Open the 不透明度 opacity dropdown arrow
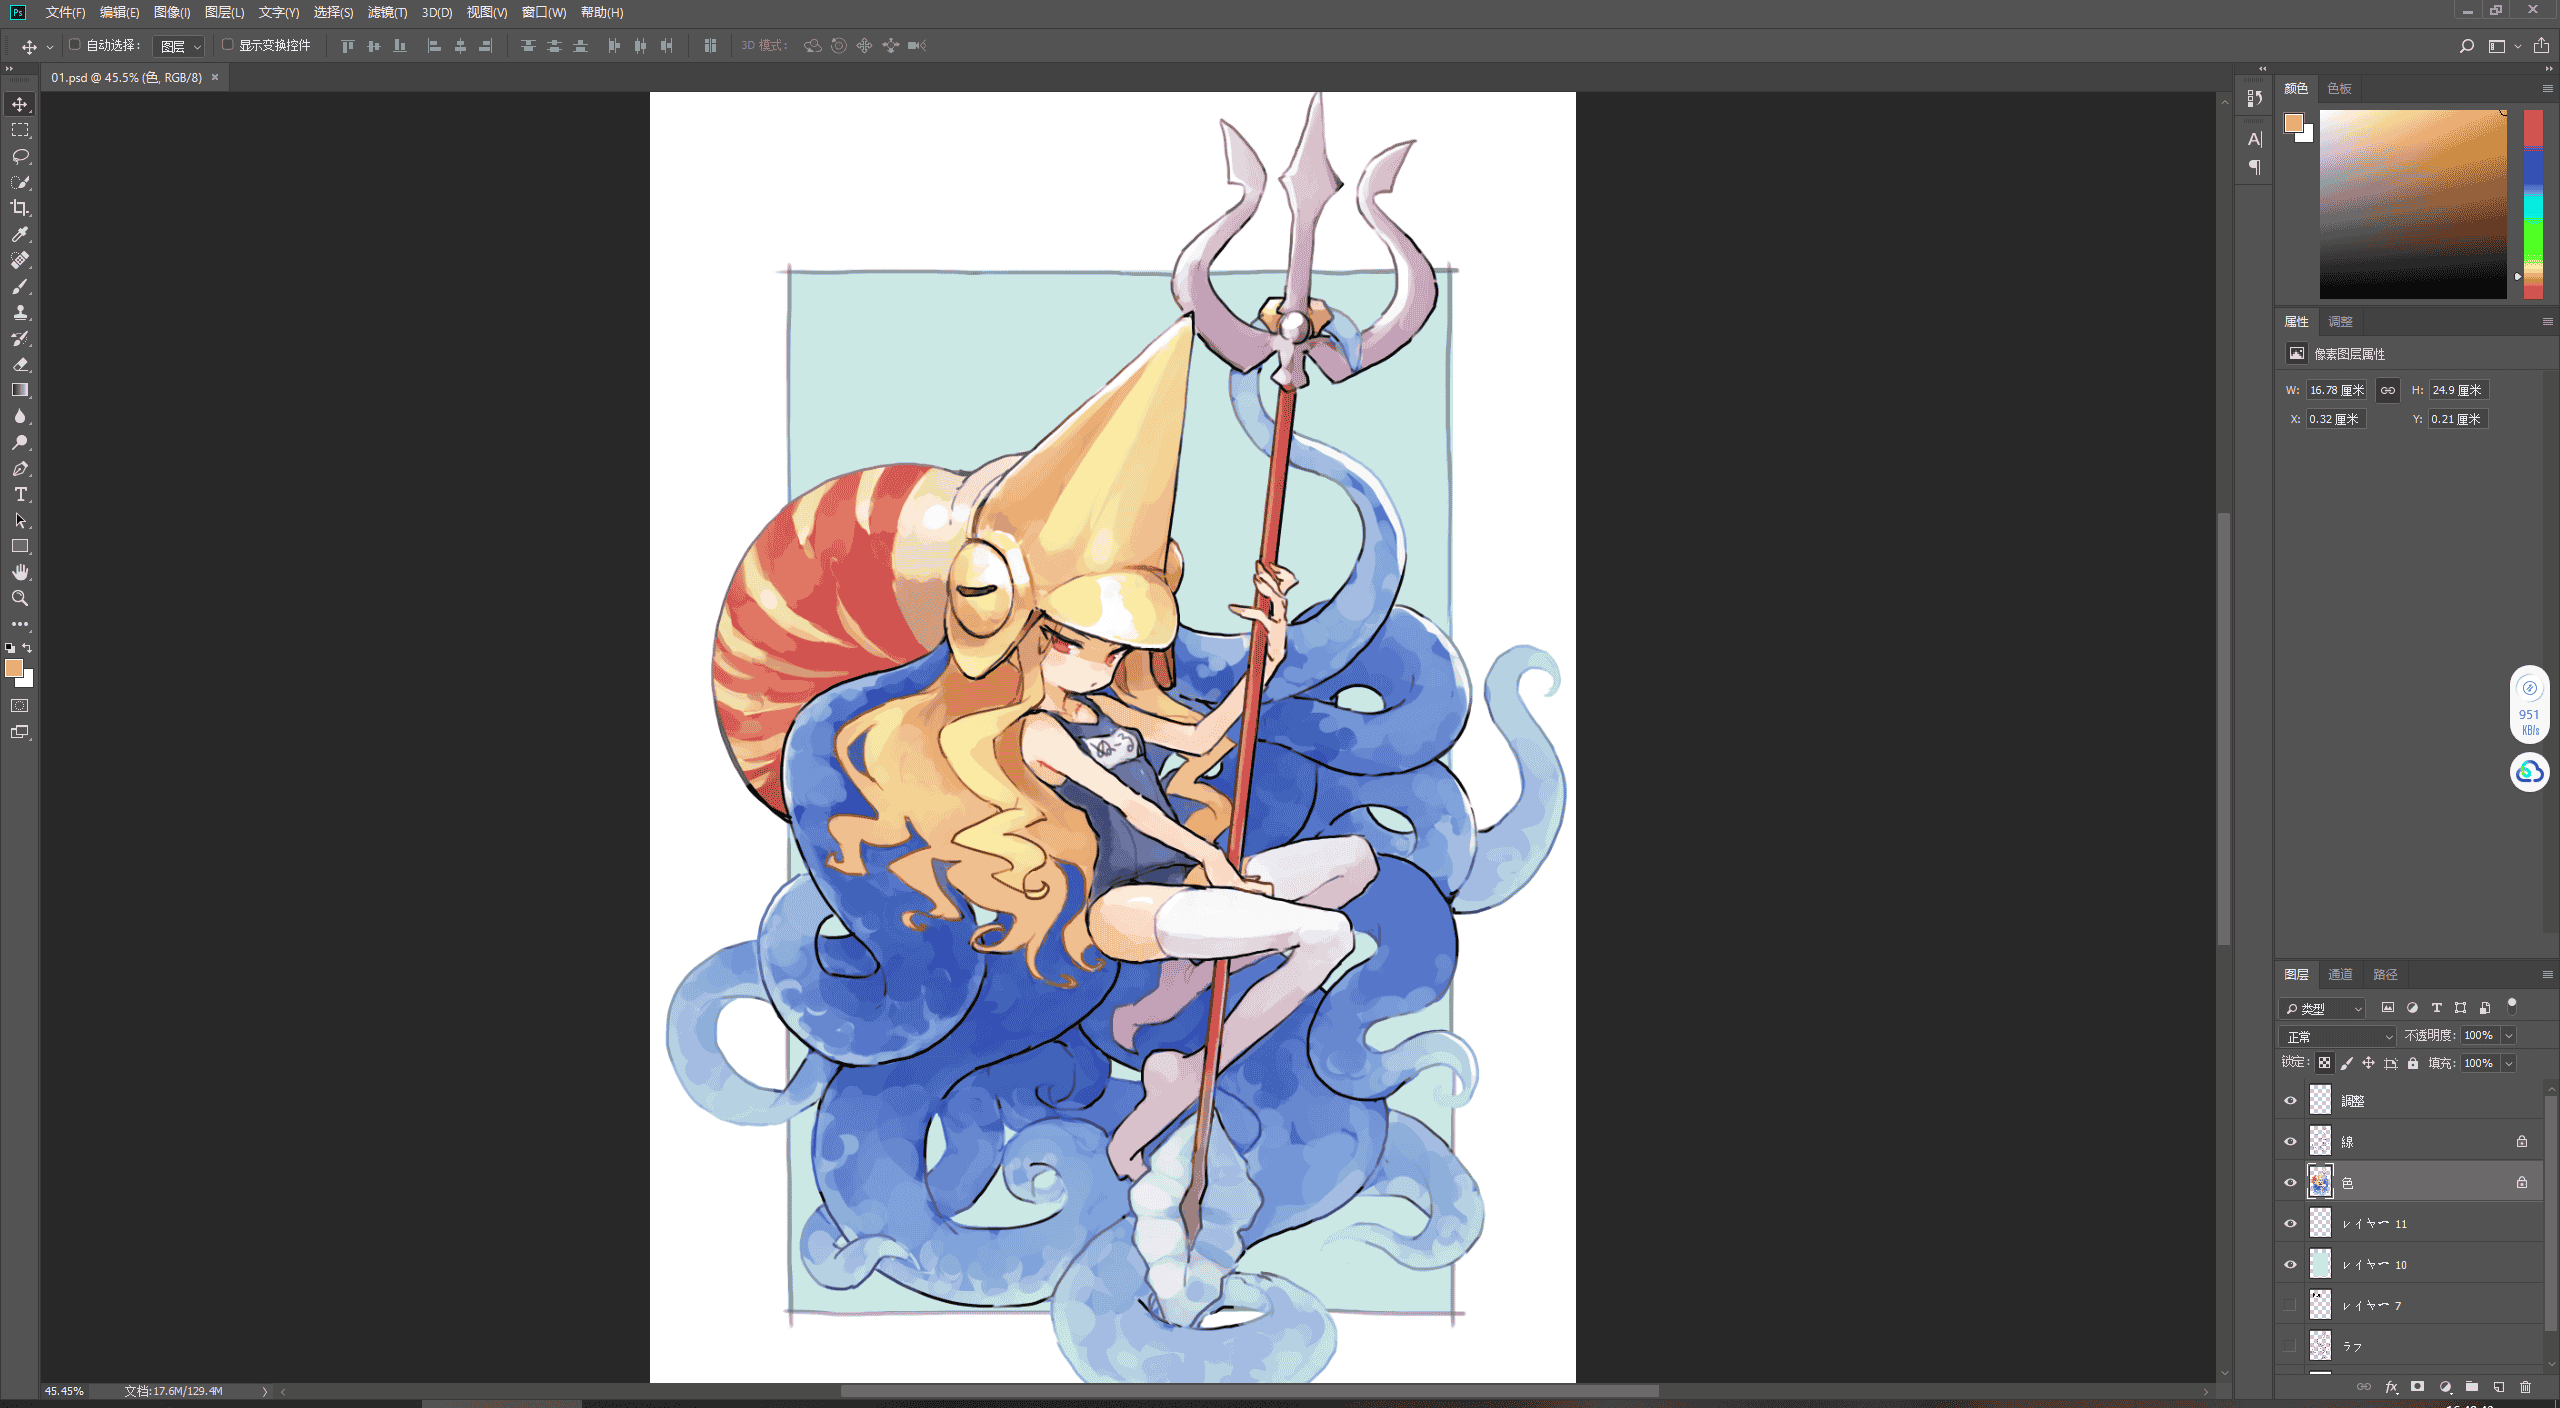This screenshot has width=2560, height=1408. point(2508,1036)
